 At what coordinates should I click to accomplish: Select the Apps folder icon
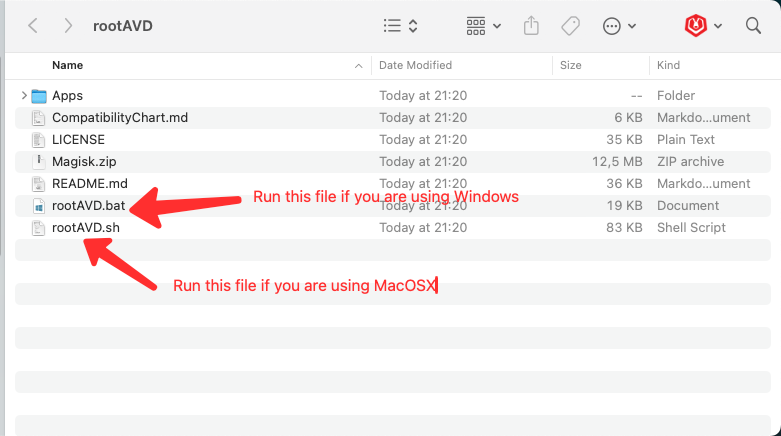pyautogui.click(x=39, y=96)
